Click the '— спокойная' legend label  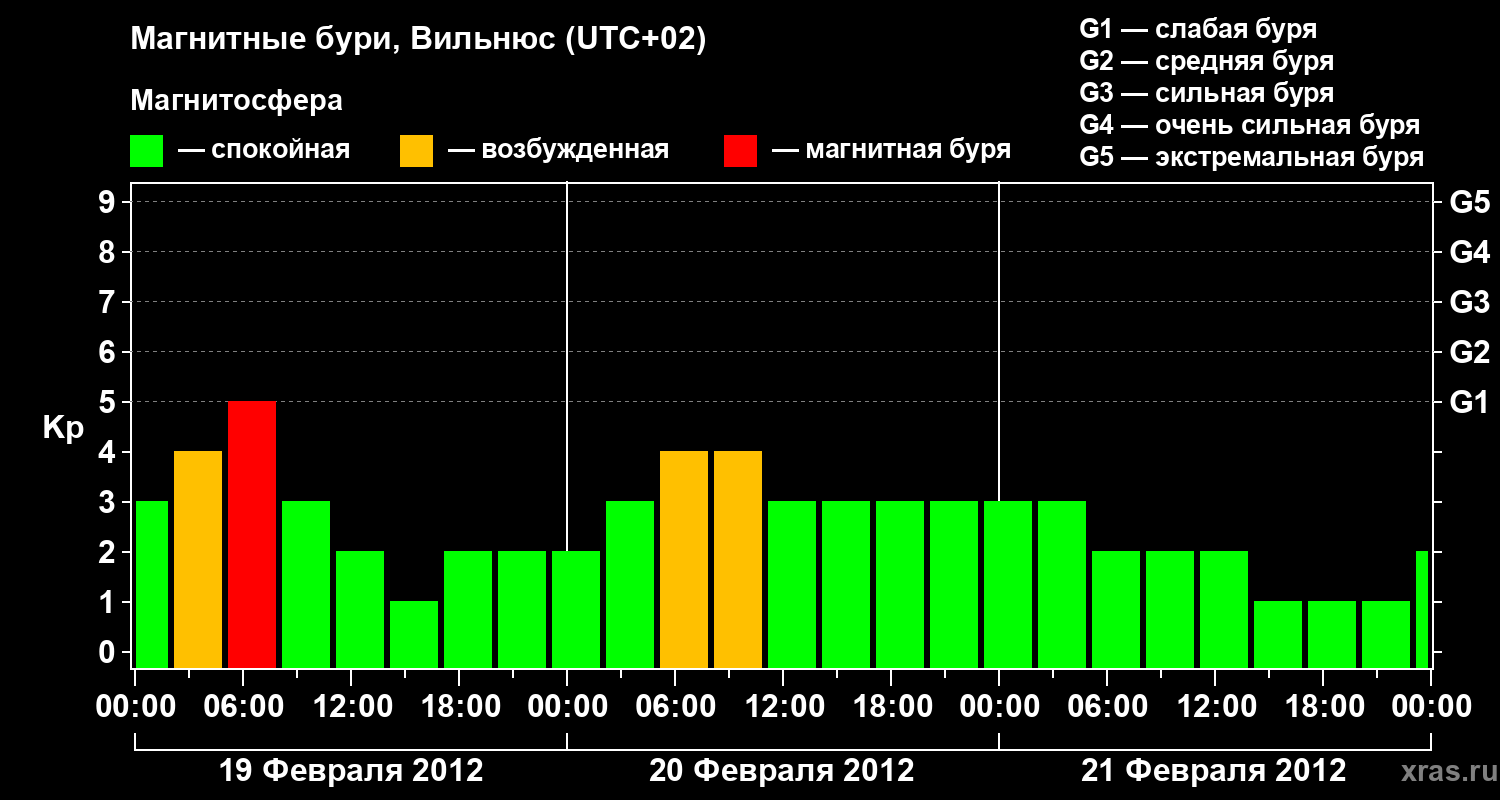(264, 151)
